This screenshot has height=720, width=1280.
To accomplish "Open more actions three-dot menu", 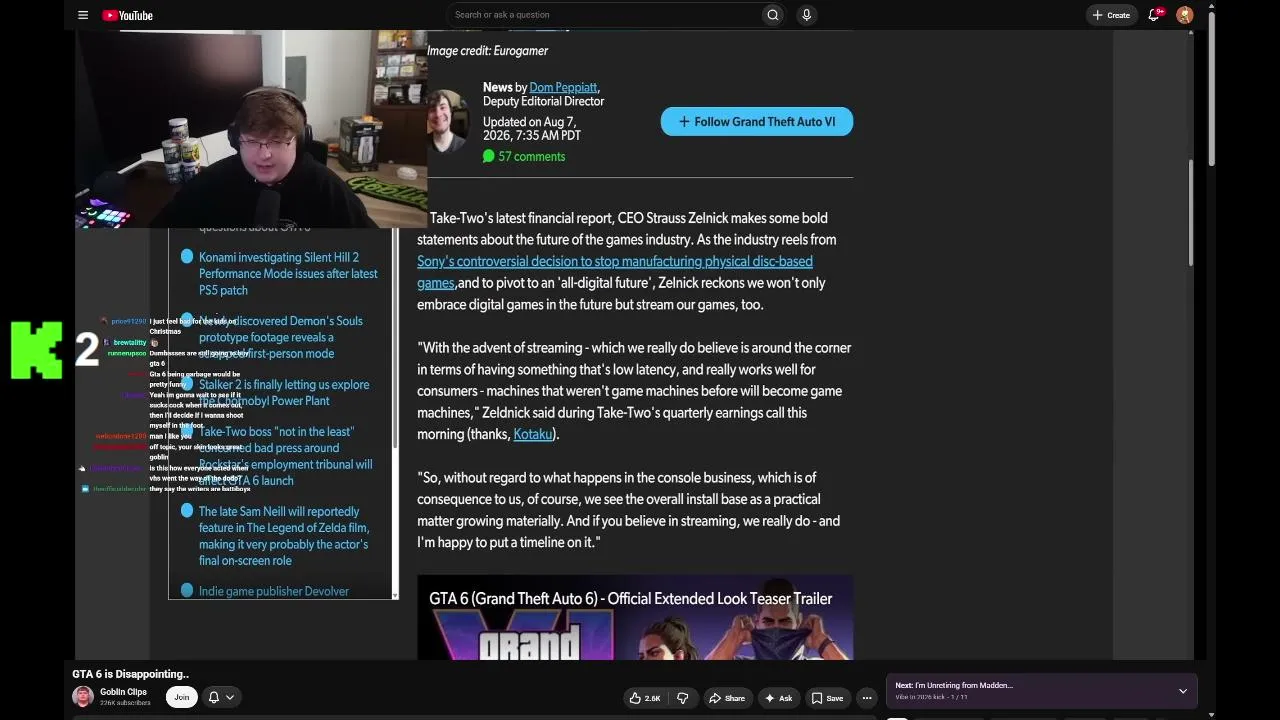I will (867, 698).
